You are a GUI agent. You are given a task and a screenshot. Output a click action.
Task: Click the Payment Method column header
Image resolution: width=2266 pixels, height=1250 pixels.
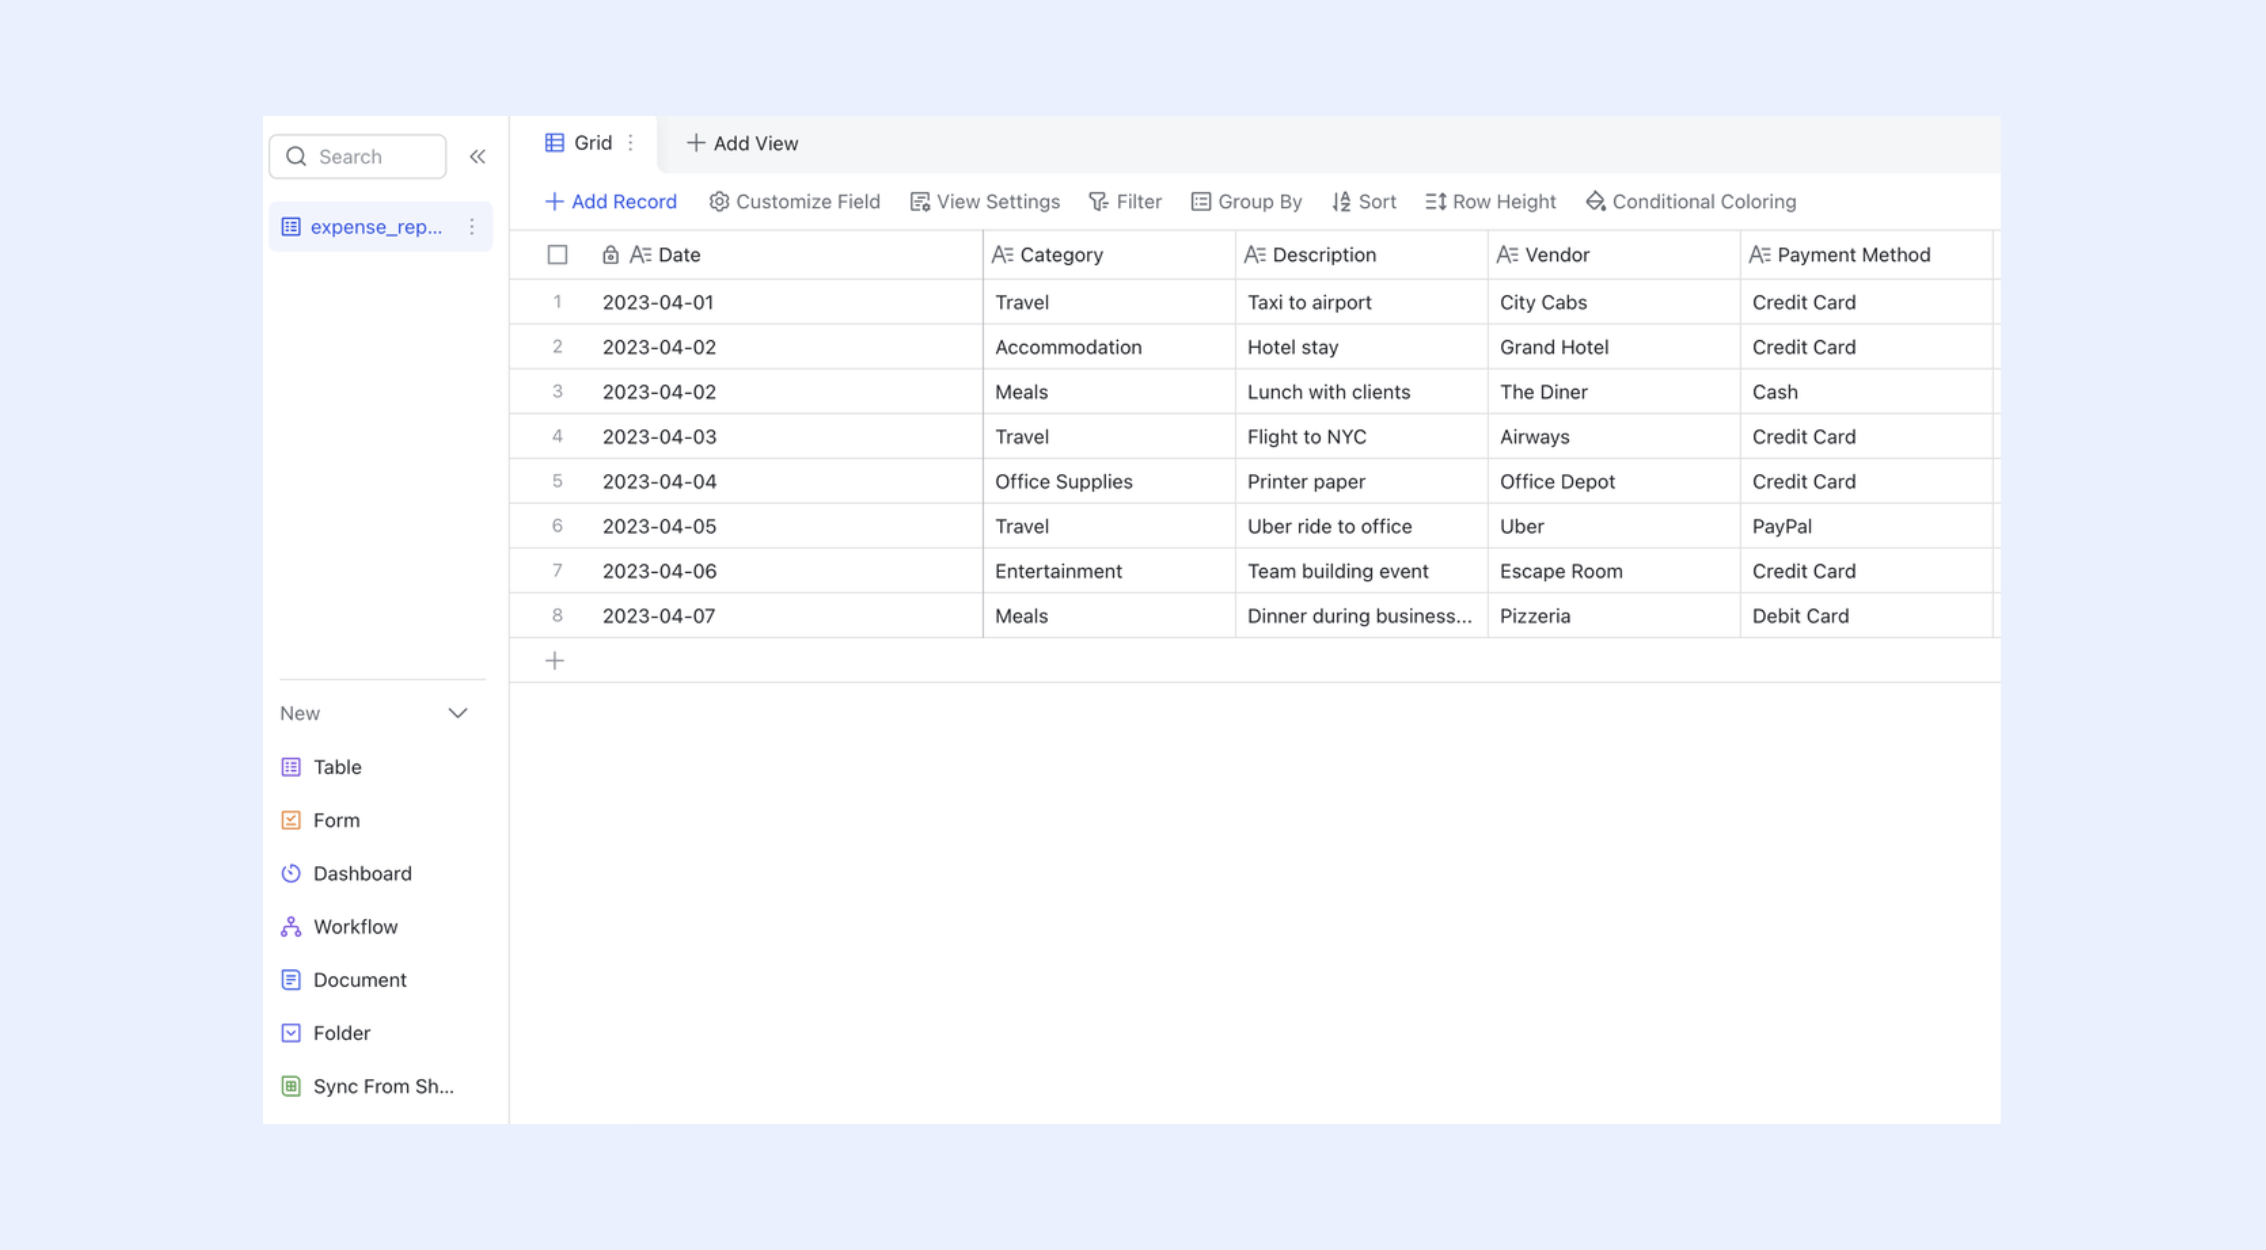click(1866, 255)
